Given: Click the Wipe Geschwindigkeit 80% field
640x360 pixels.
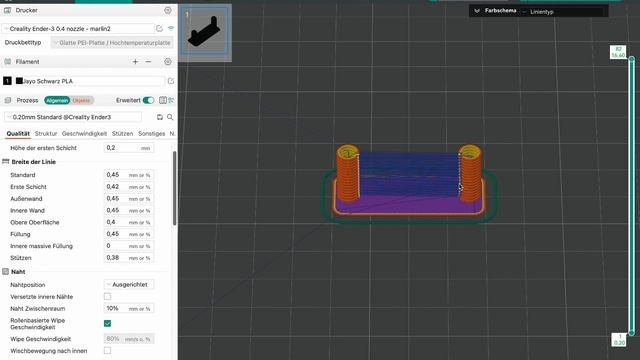Looking at the screenshot, I should pyautogui.click(x=129, y=339).
